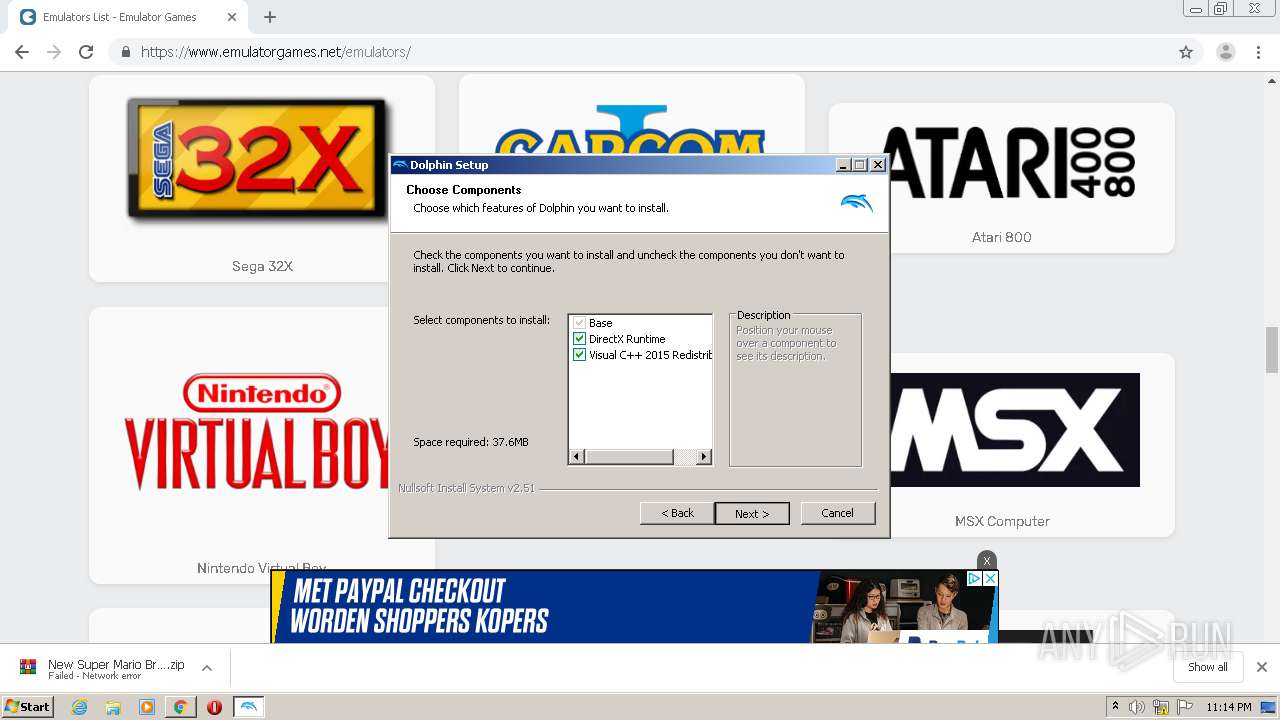Close the Emulators List tab
This screenshot has width=1280, height=720.
click(x=232, y=17)
